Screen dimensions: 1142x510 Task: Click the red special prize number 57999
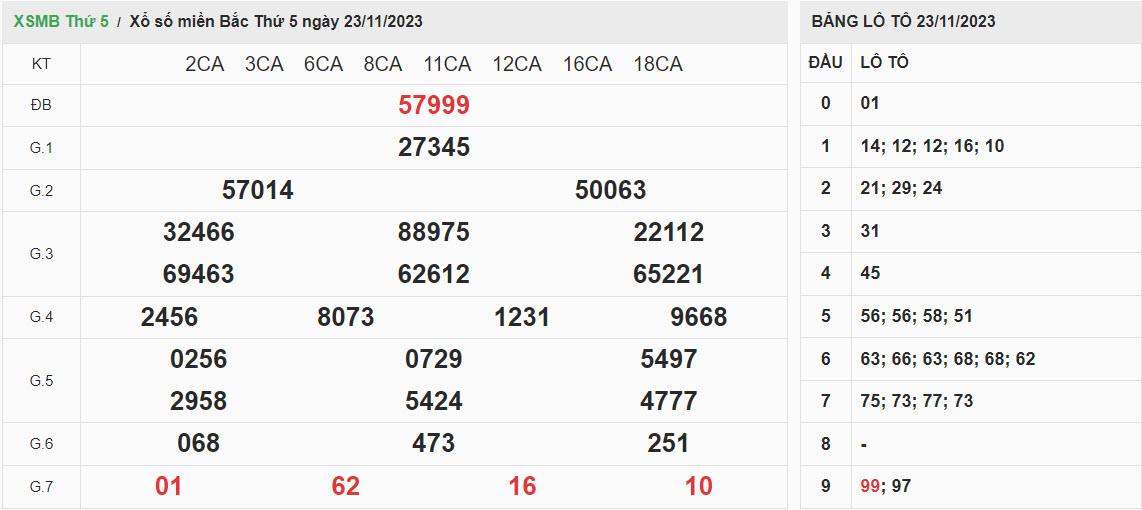point(434,105)
